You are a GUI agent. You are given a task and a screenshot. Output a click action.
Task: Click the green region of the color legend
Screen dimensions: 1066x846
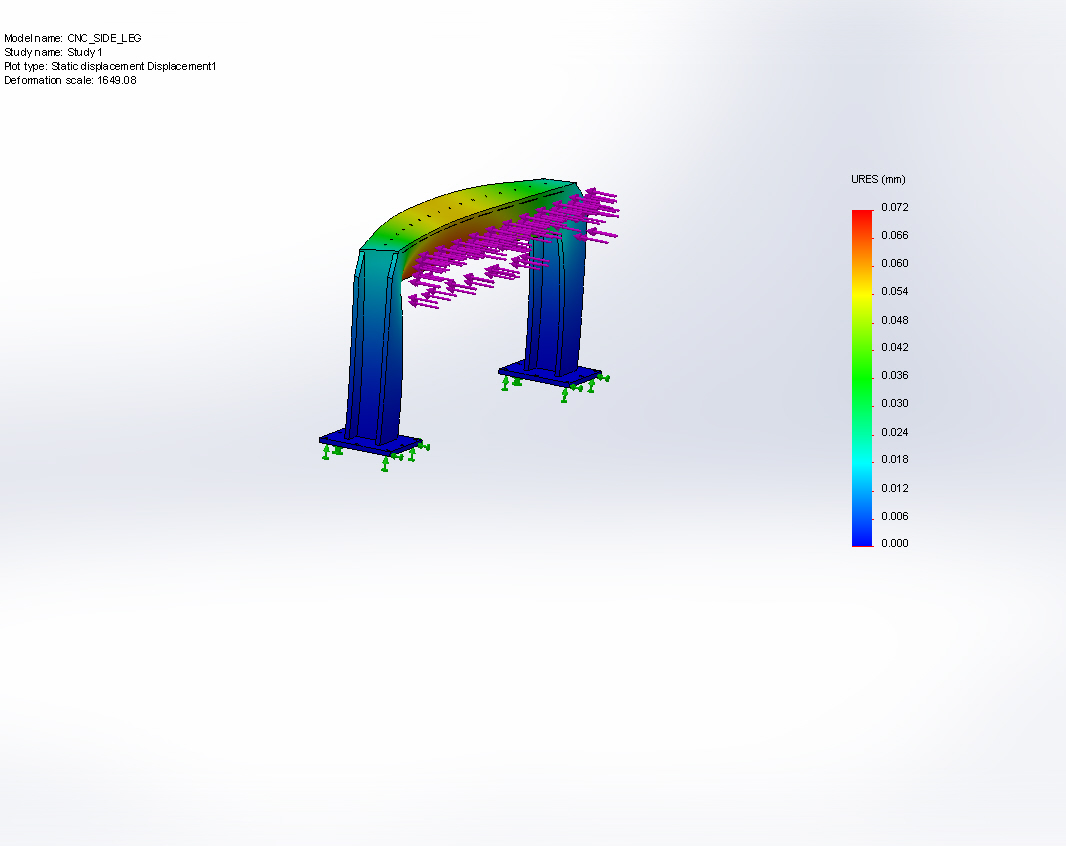pyautogui.click(x=862, y=376)
